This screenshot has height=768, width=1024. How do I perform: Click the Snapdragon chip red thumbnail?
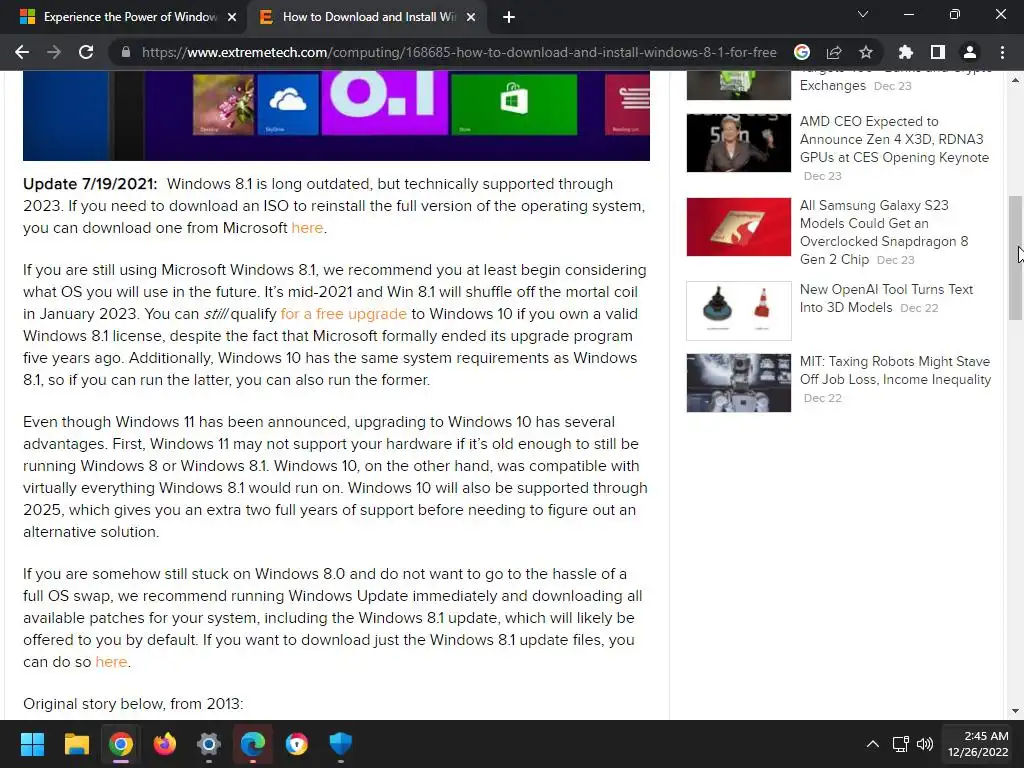[x=739, y=227]
